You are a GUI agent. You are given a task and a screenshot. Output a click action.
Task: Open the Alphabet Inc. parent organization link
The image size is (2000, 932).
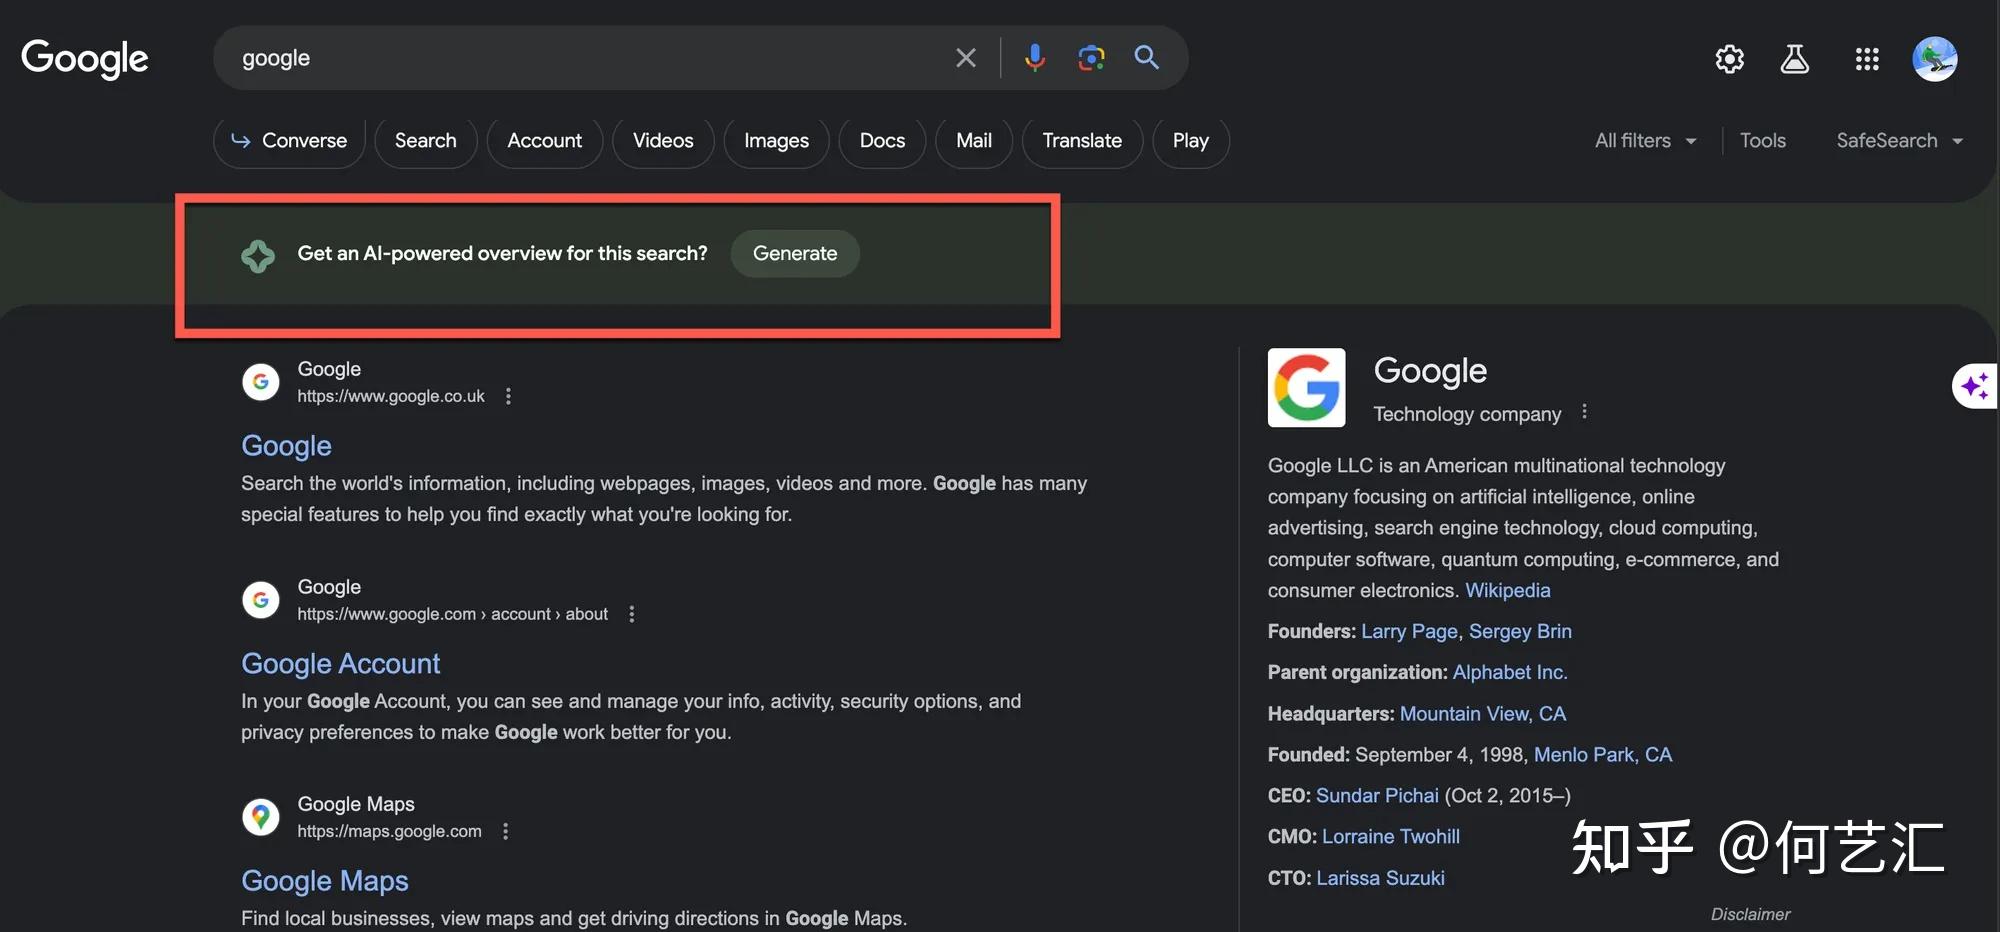[1510, 673]
